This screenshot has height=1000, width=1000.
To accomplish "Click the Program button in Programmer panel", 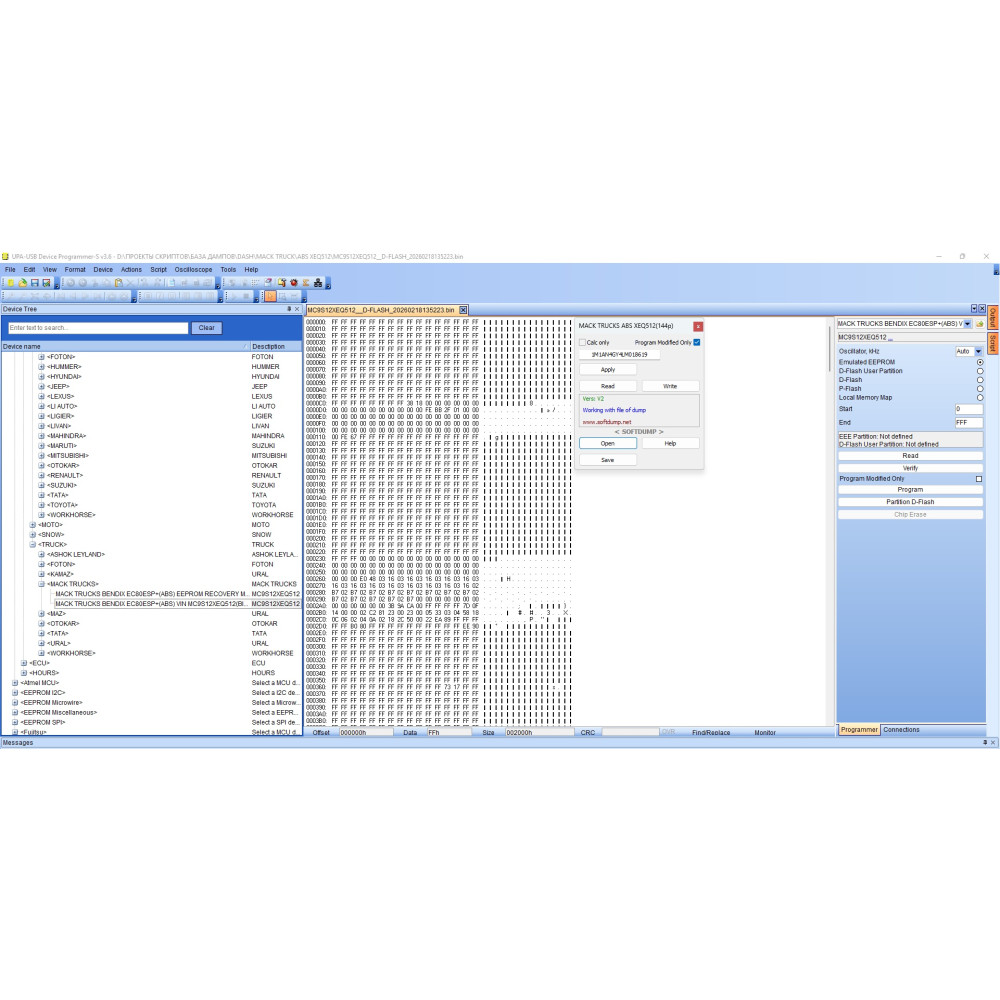I will point(910,490).
